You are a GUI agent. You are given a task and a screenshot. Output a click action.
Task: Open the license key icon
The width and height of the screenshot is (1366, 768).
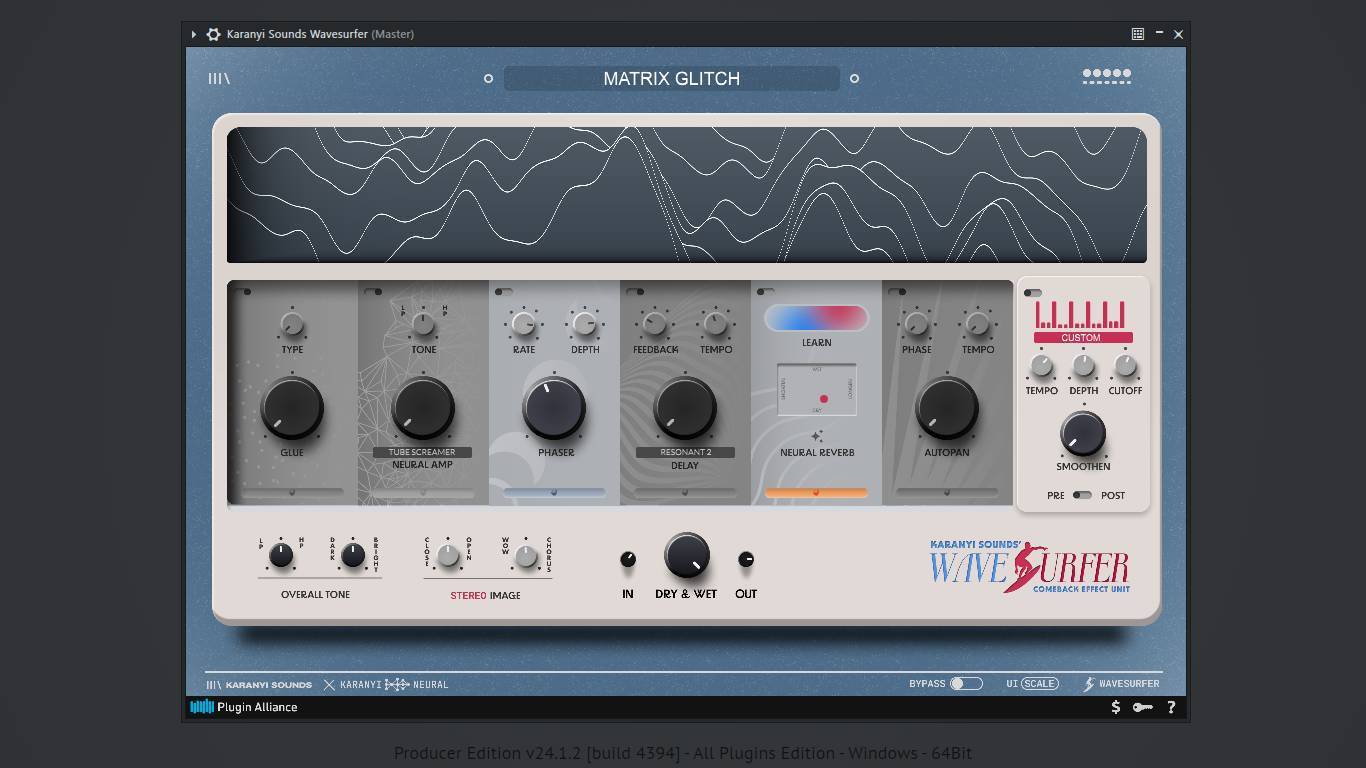(1142, 707)
